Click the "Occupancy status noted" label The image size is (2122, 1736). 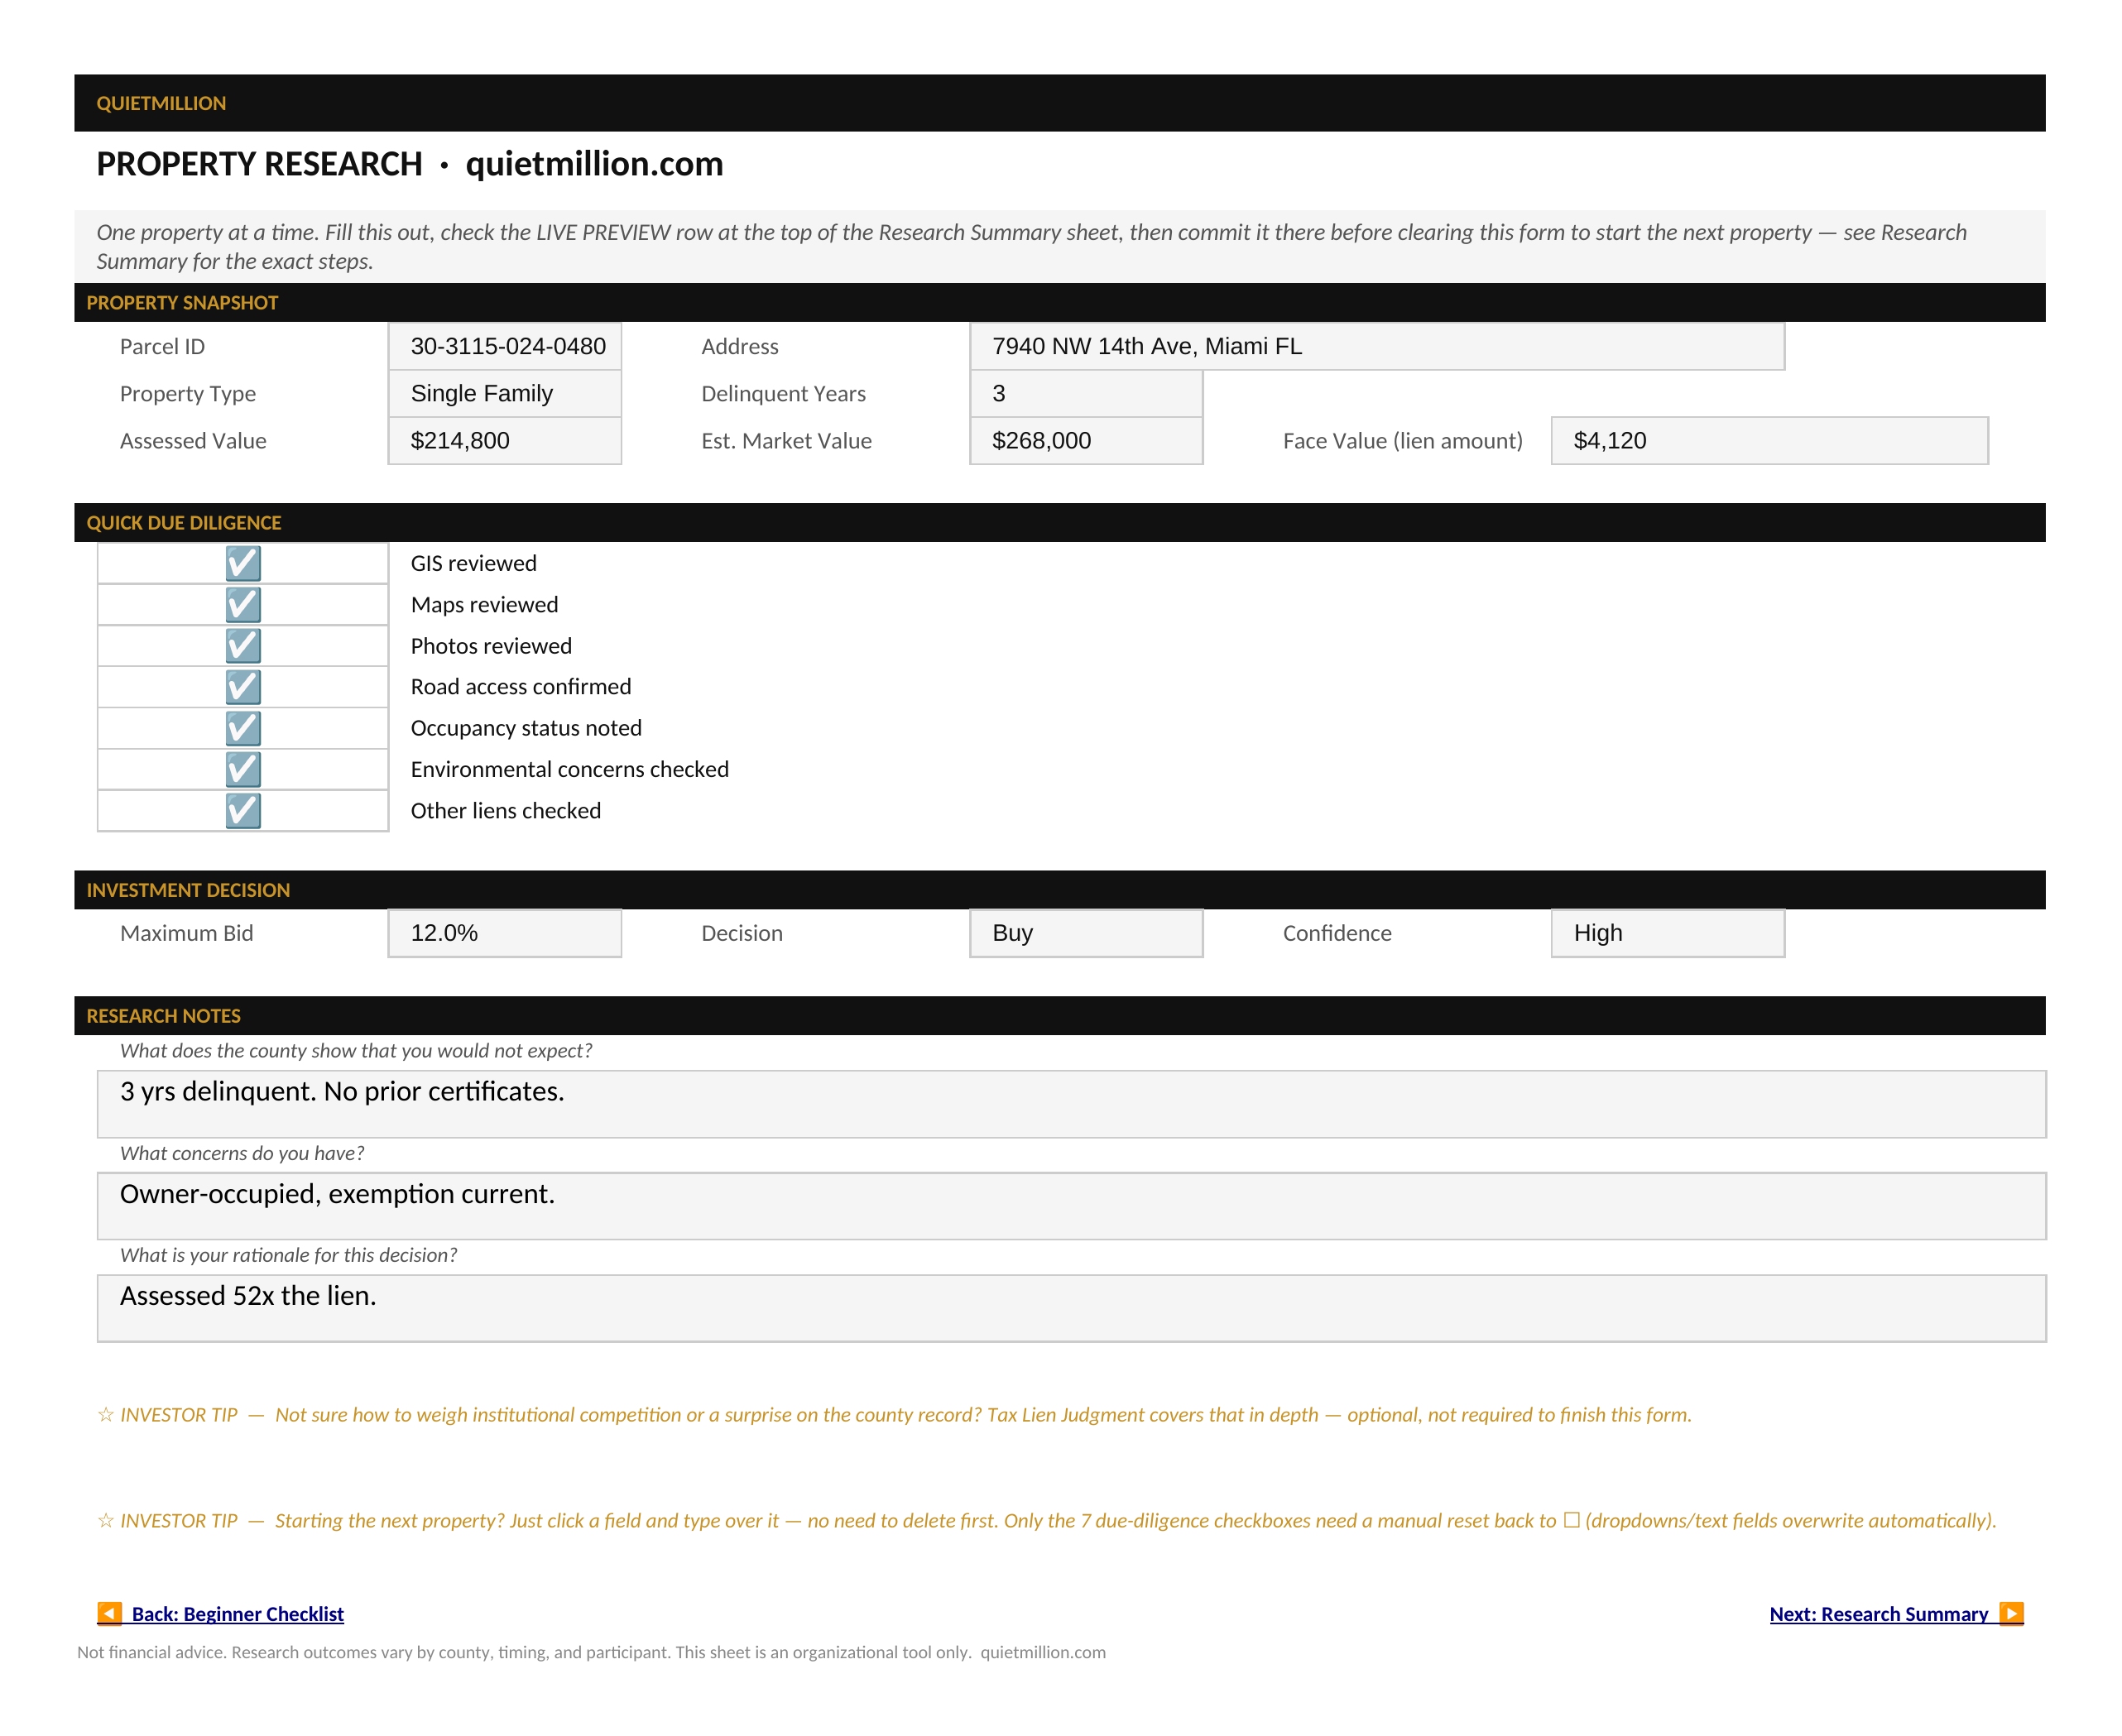(x=526, y=728)
